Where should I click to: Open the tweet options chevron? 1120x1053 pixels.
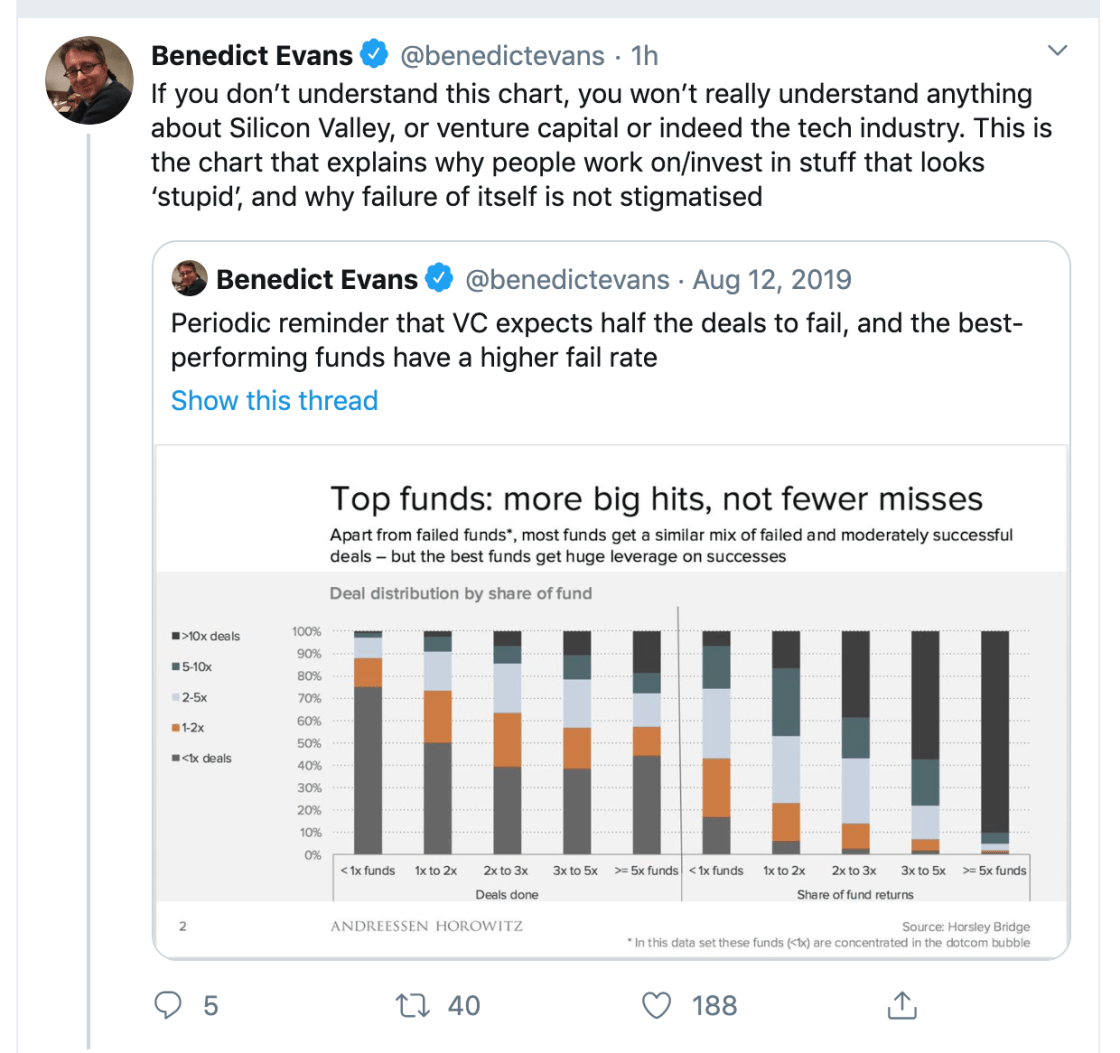click(x=1058, y=49)
